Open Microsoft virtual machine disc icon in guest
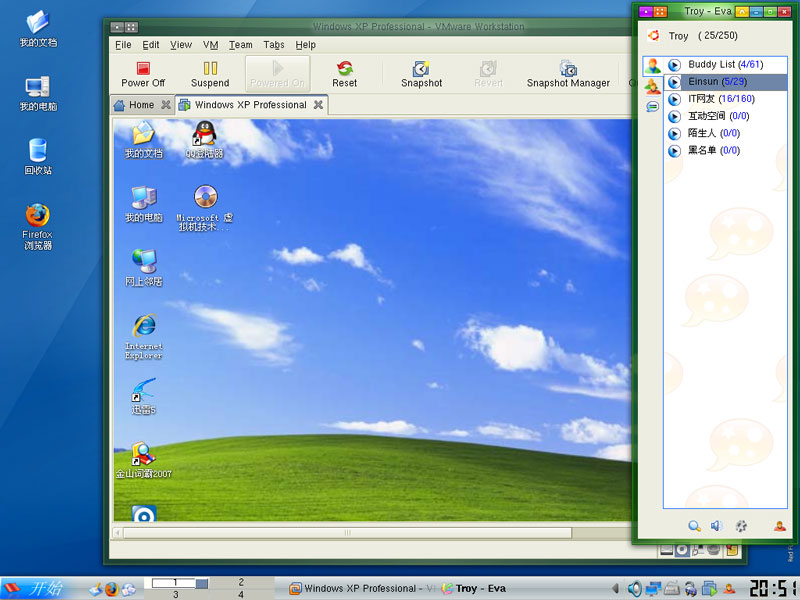The image size is (800, 600). pyautogui.click(x=205, y=208)
